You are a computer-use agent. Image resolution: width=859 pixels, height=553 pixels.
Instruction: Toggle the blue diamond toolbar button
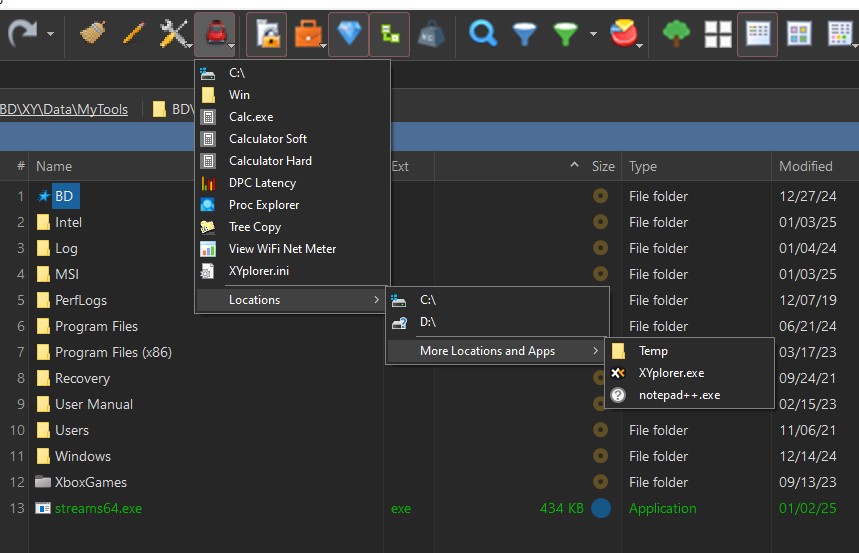[349, 35]
